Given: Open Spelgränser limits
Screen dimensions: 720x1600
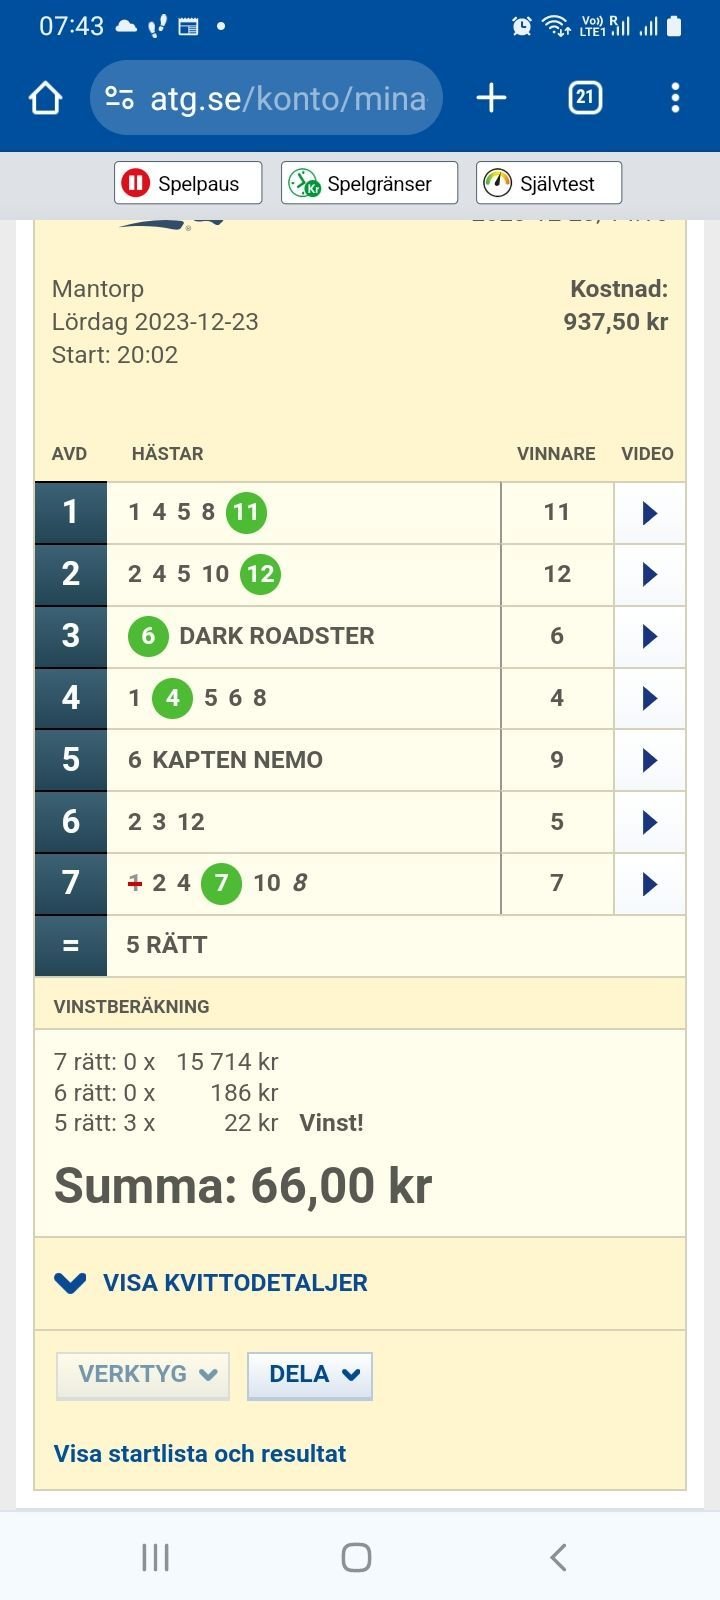Looking at the screenshot, I should pos(369,183).
